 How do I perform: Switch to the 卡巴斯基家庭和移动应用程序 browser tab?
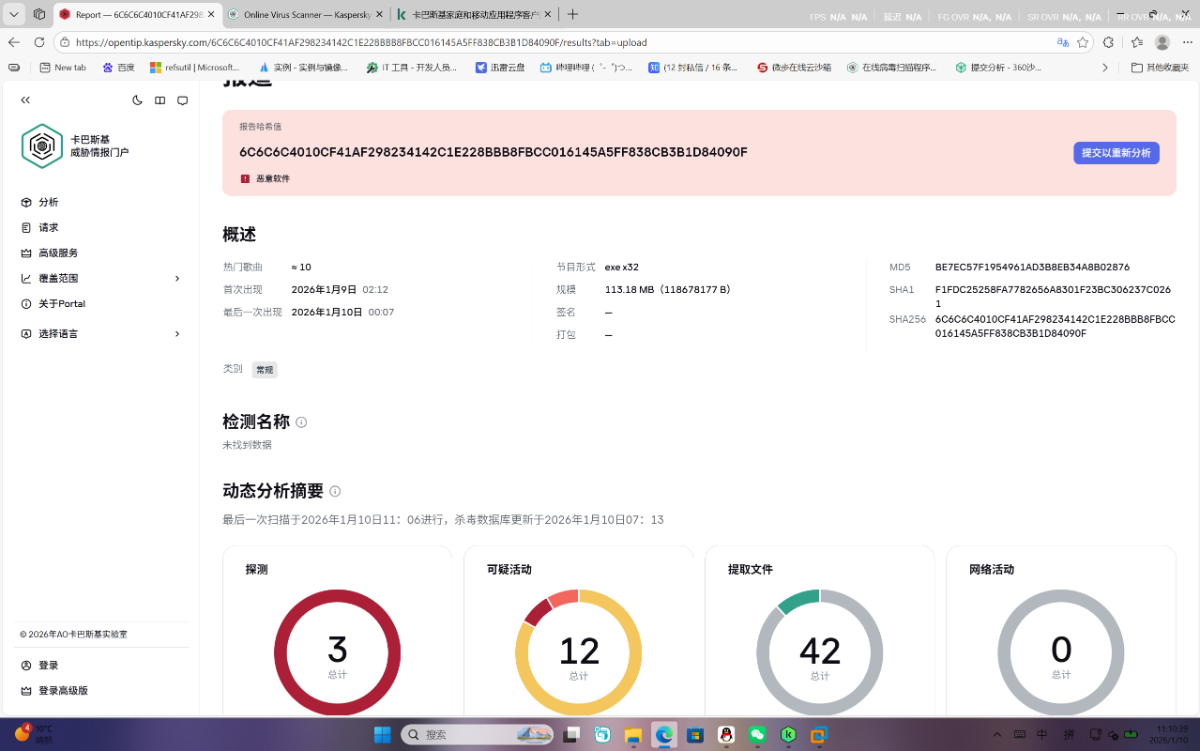coord(473,15)
